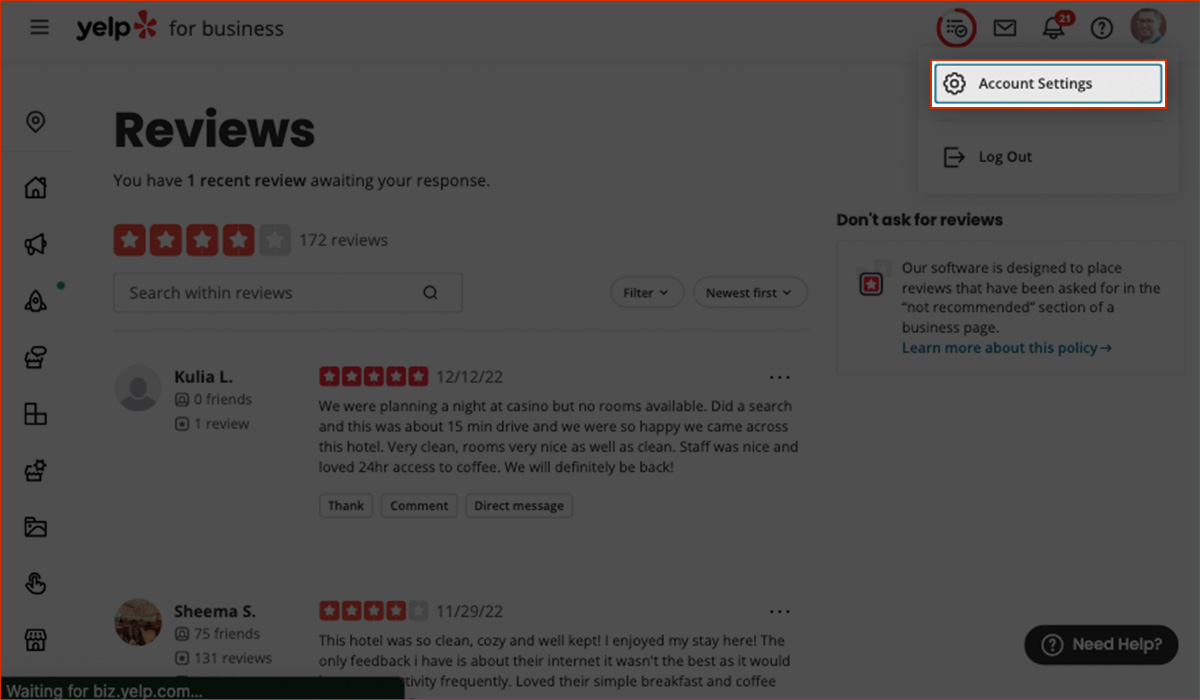Click the 75 friends text
The width and height of the screenshot is (1200, 700).
[x=227, y=633]
